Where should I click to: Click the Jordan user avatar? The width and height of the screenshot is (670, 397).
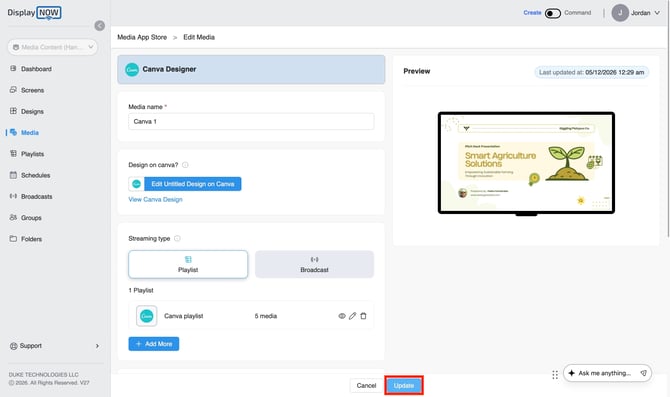click(620, 13)
